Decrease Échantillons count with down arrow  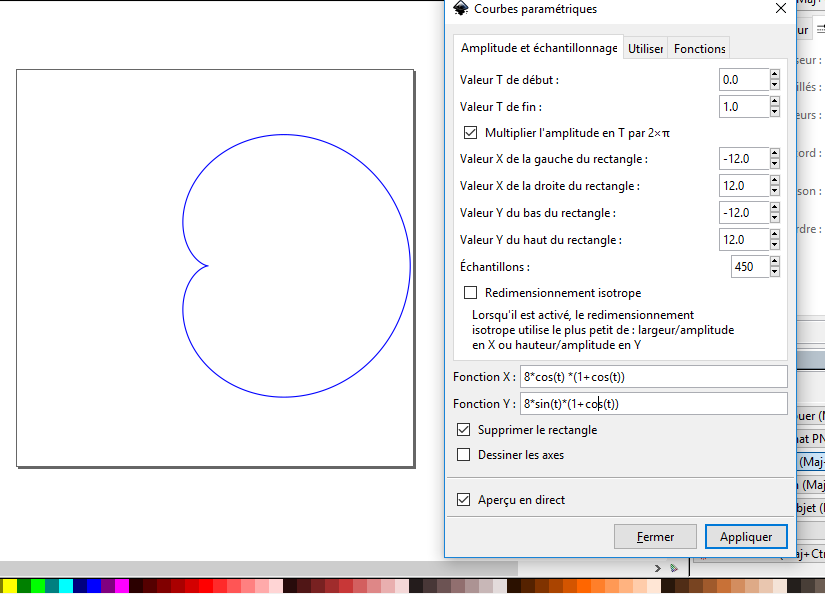(x=774, y=271)
